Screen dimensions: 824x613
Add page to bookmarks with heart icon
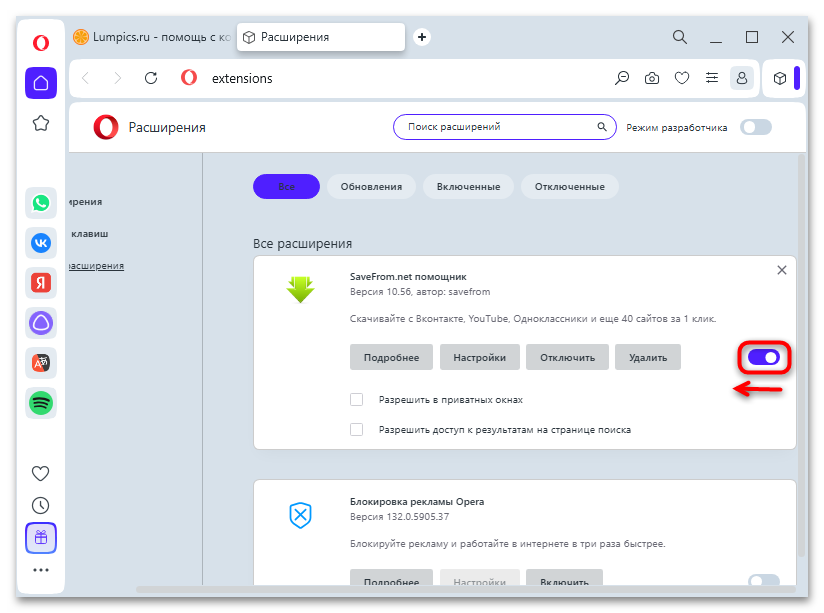coord(682,78)
